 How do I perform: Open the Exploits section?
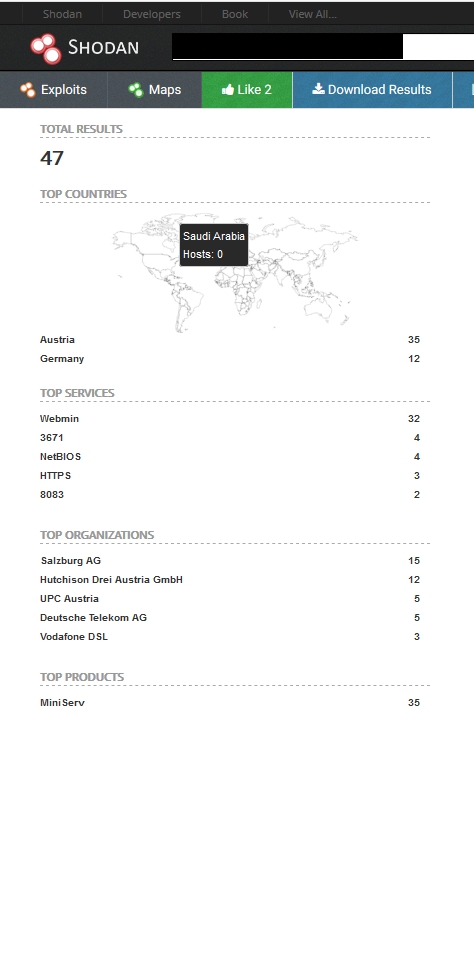[54, 90]
